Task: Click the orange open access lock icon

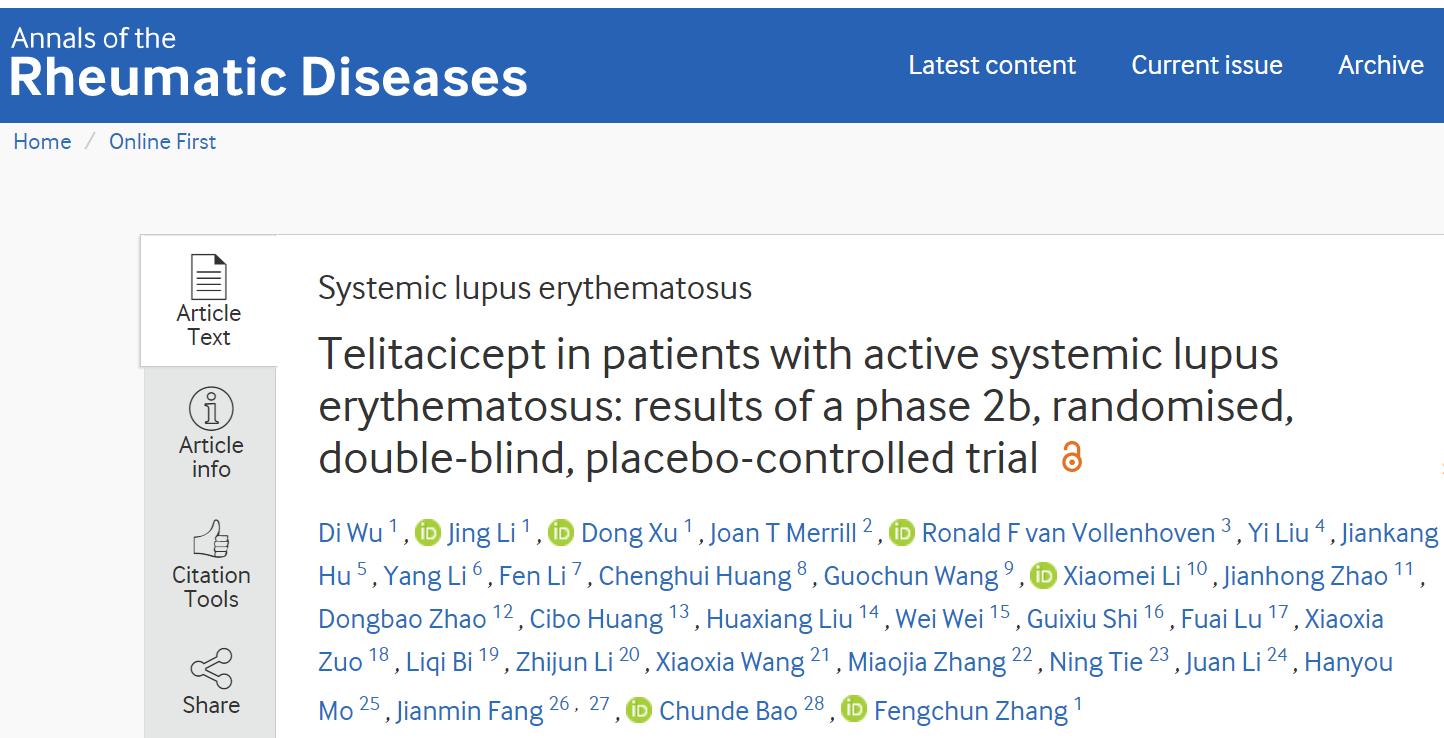Action: [x=1072, y=457]
